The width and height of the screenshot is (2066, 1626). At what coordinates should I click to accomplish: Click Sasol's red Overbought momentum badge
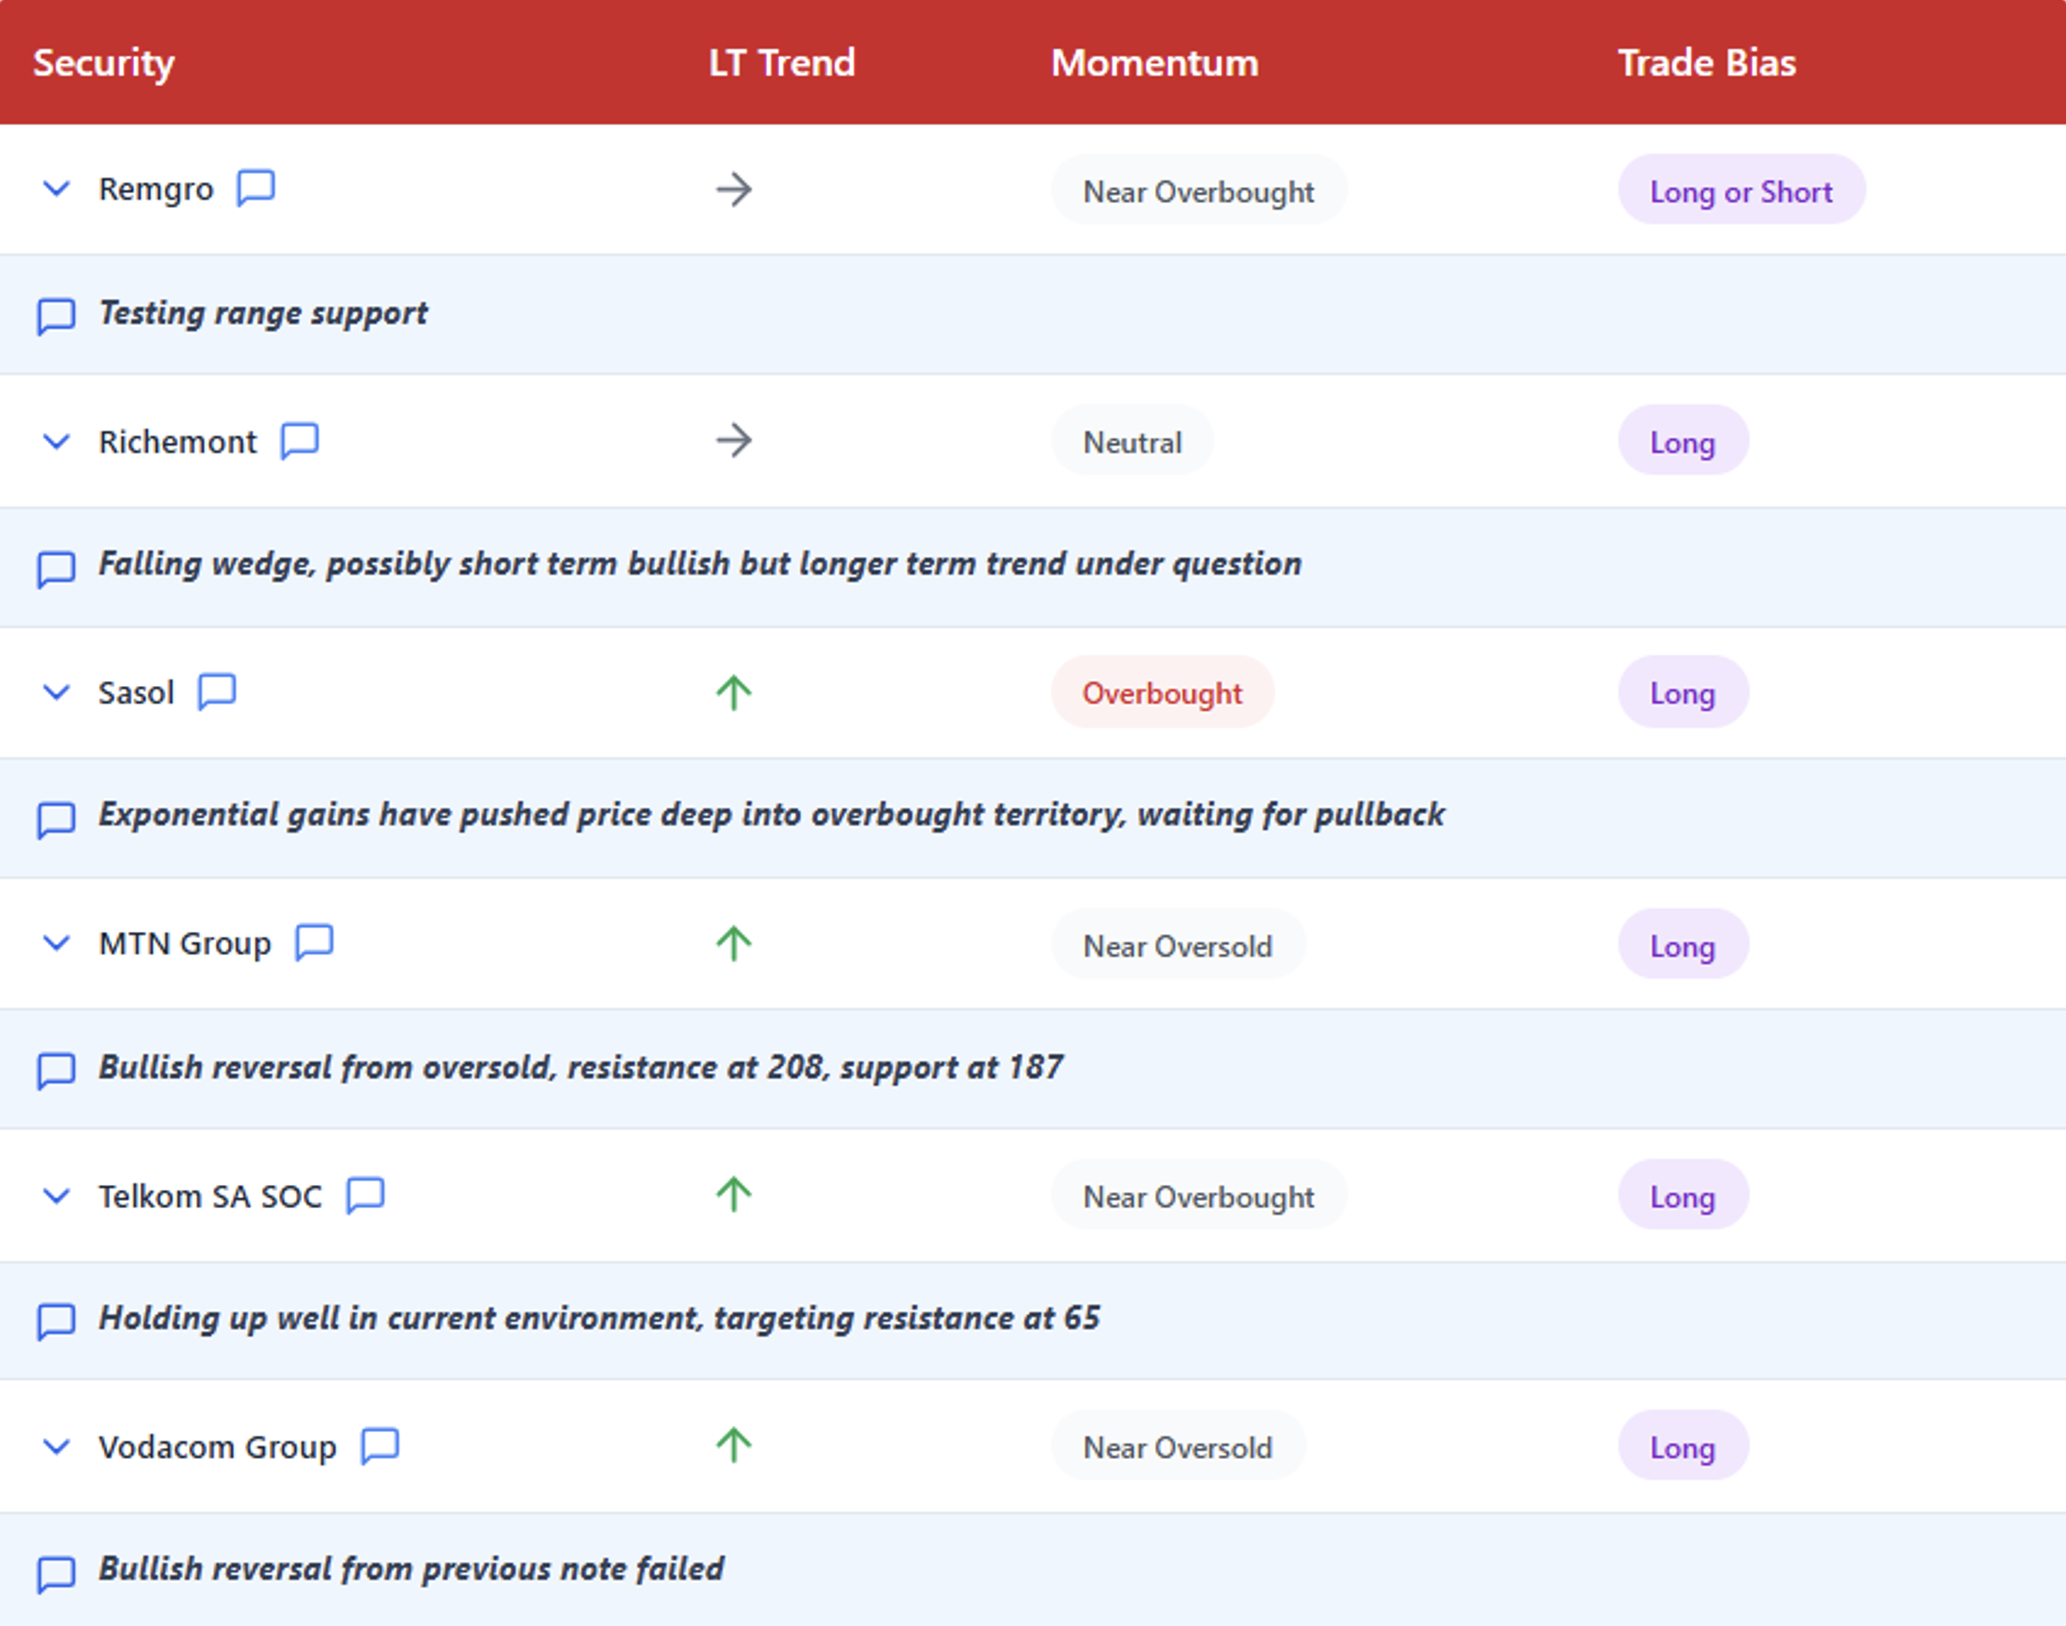point(1161,692)
